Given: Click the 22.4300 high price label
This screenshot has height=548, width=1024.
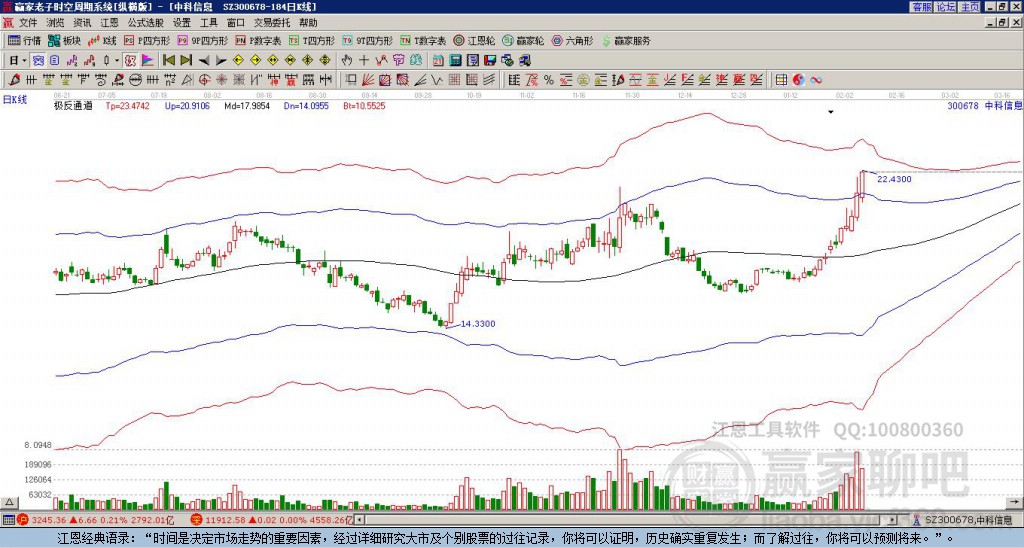Looking at the screenshot, I should coord(893,179).
